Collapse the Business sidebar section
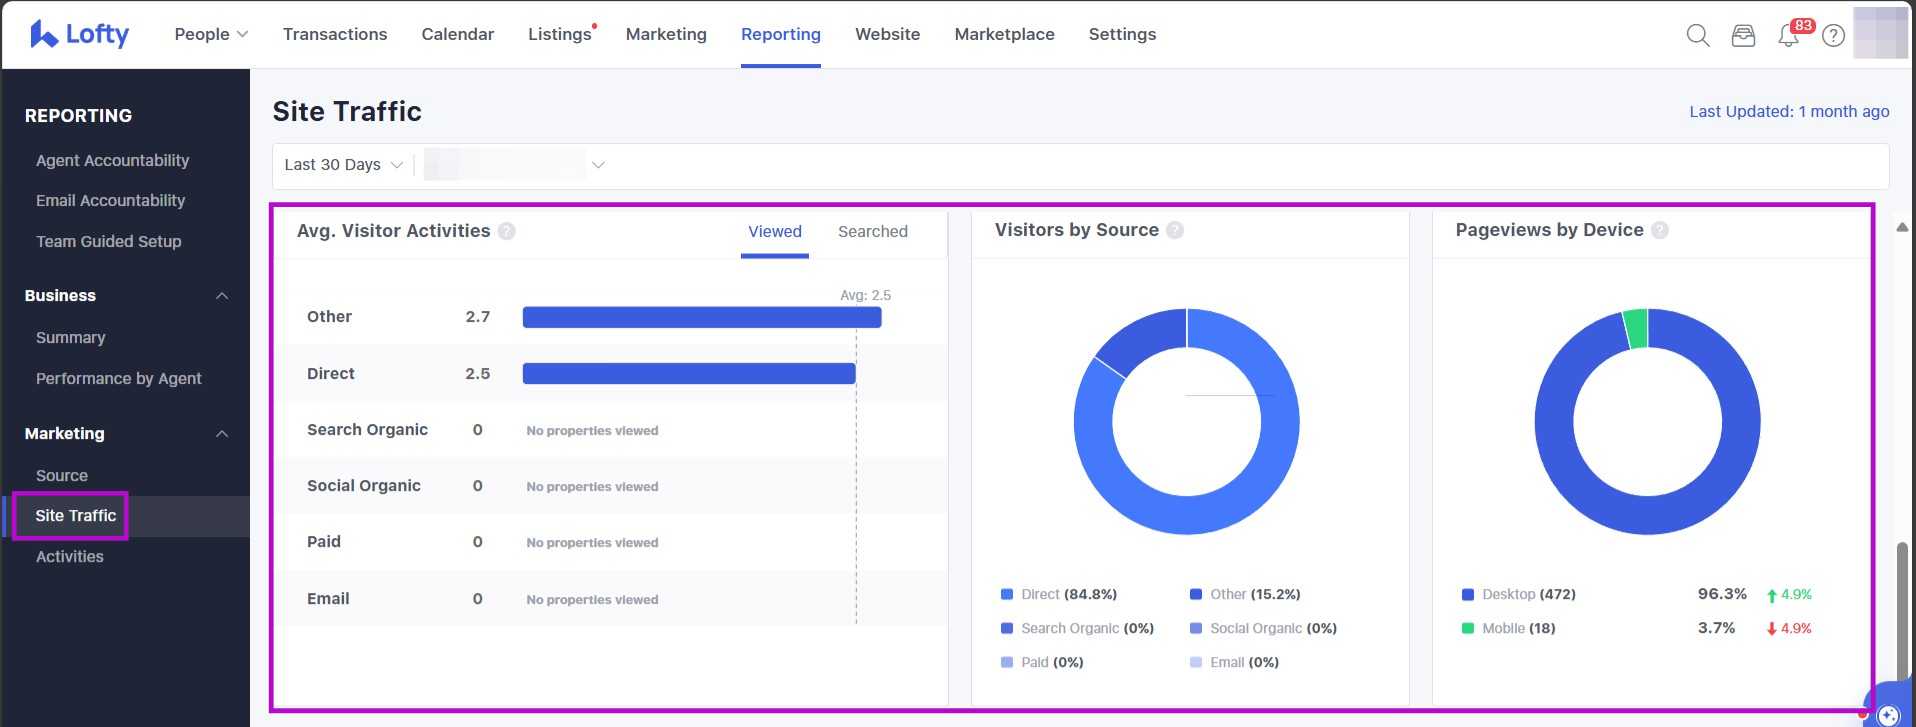This screenshot has height=727, width=1916. tap(222, 296)
